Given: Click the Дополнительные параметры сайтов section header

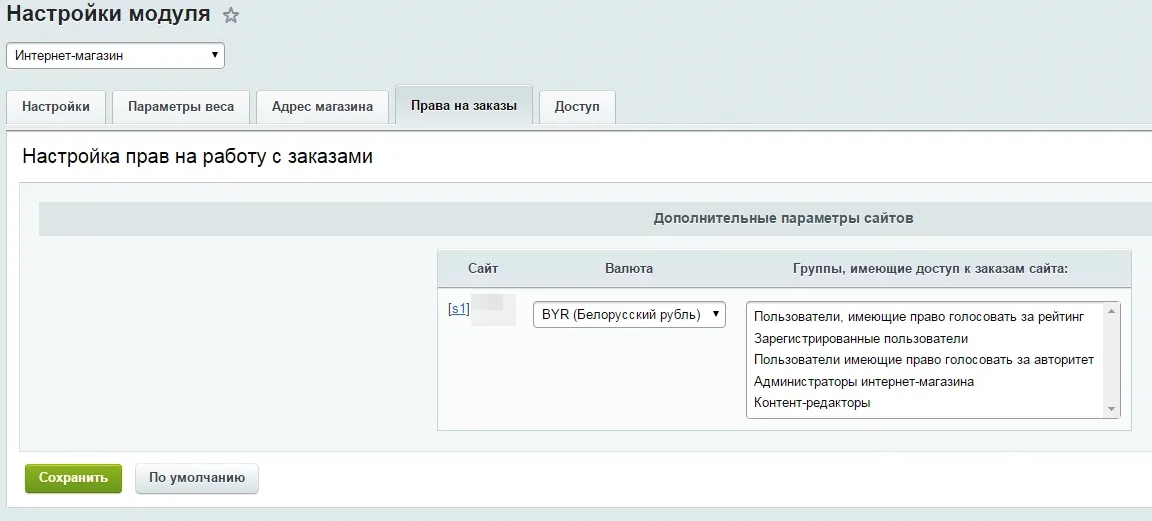Looking at the screenshot, I should click(783, 218).
